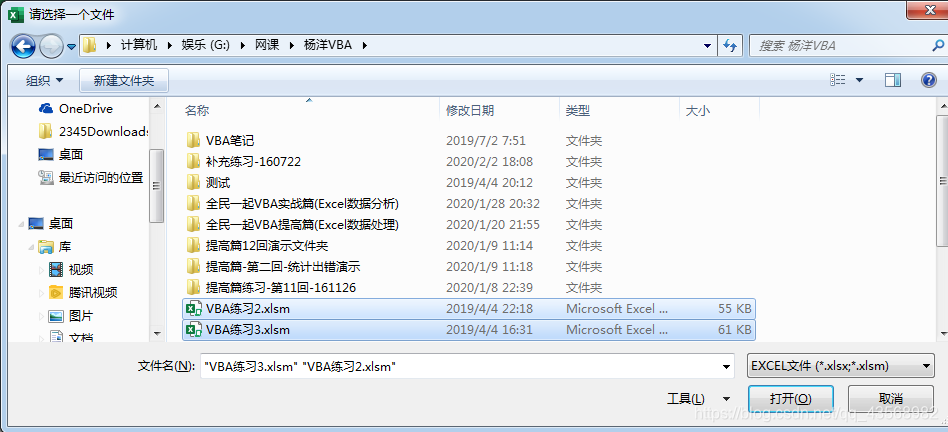Click the folder icon of 测试
This screenshot has width=948, height=432.
click(x=193, y=182)
